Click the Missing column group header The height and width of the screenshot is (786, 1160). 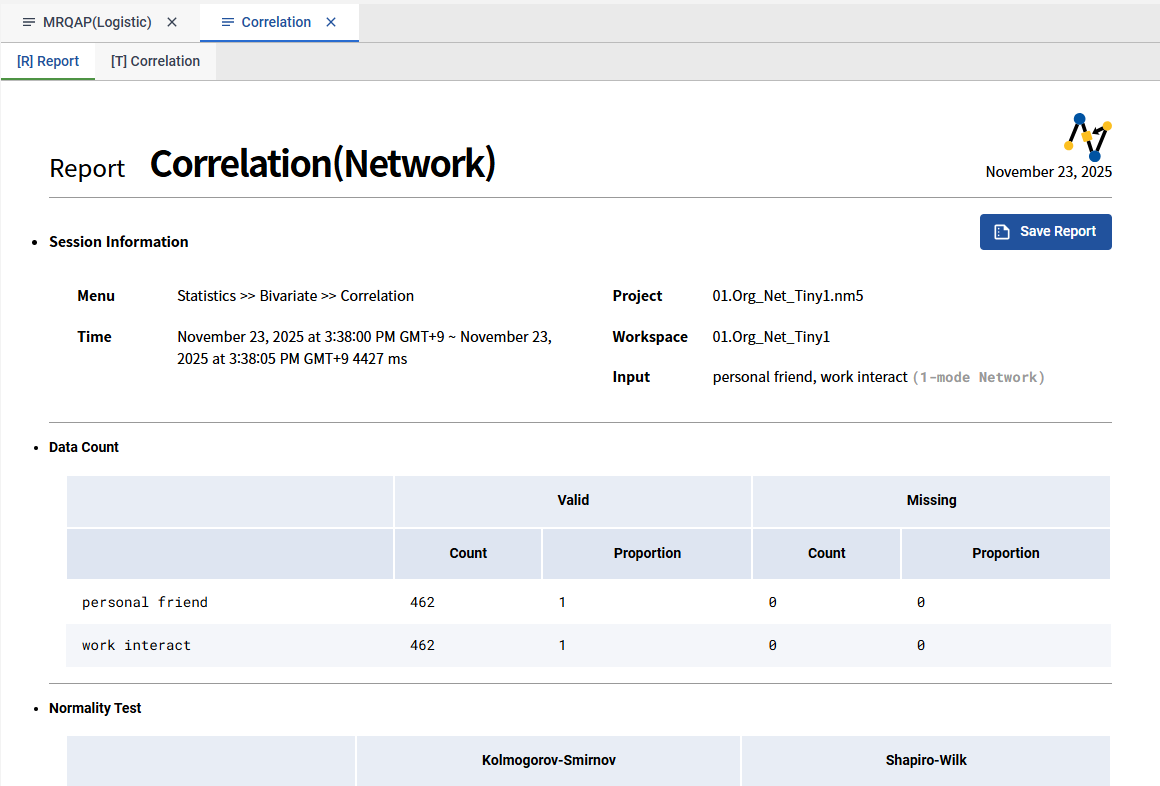point(931,500)
